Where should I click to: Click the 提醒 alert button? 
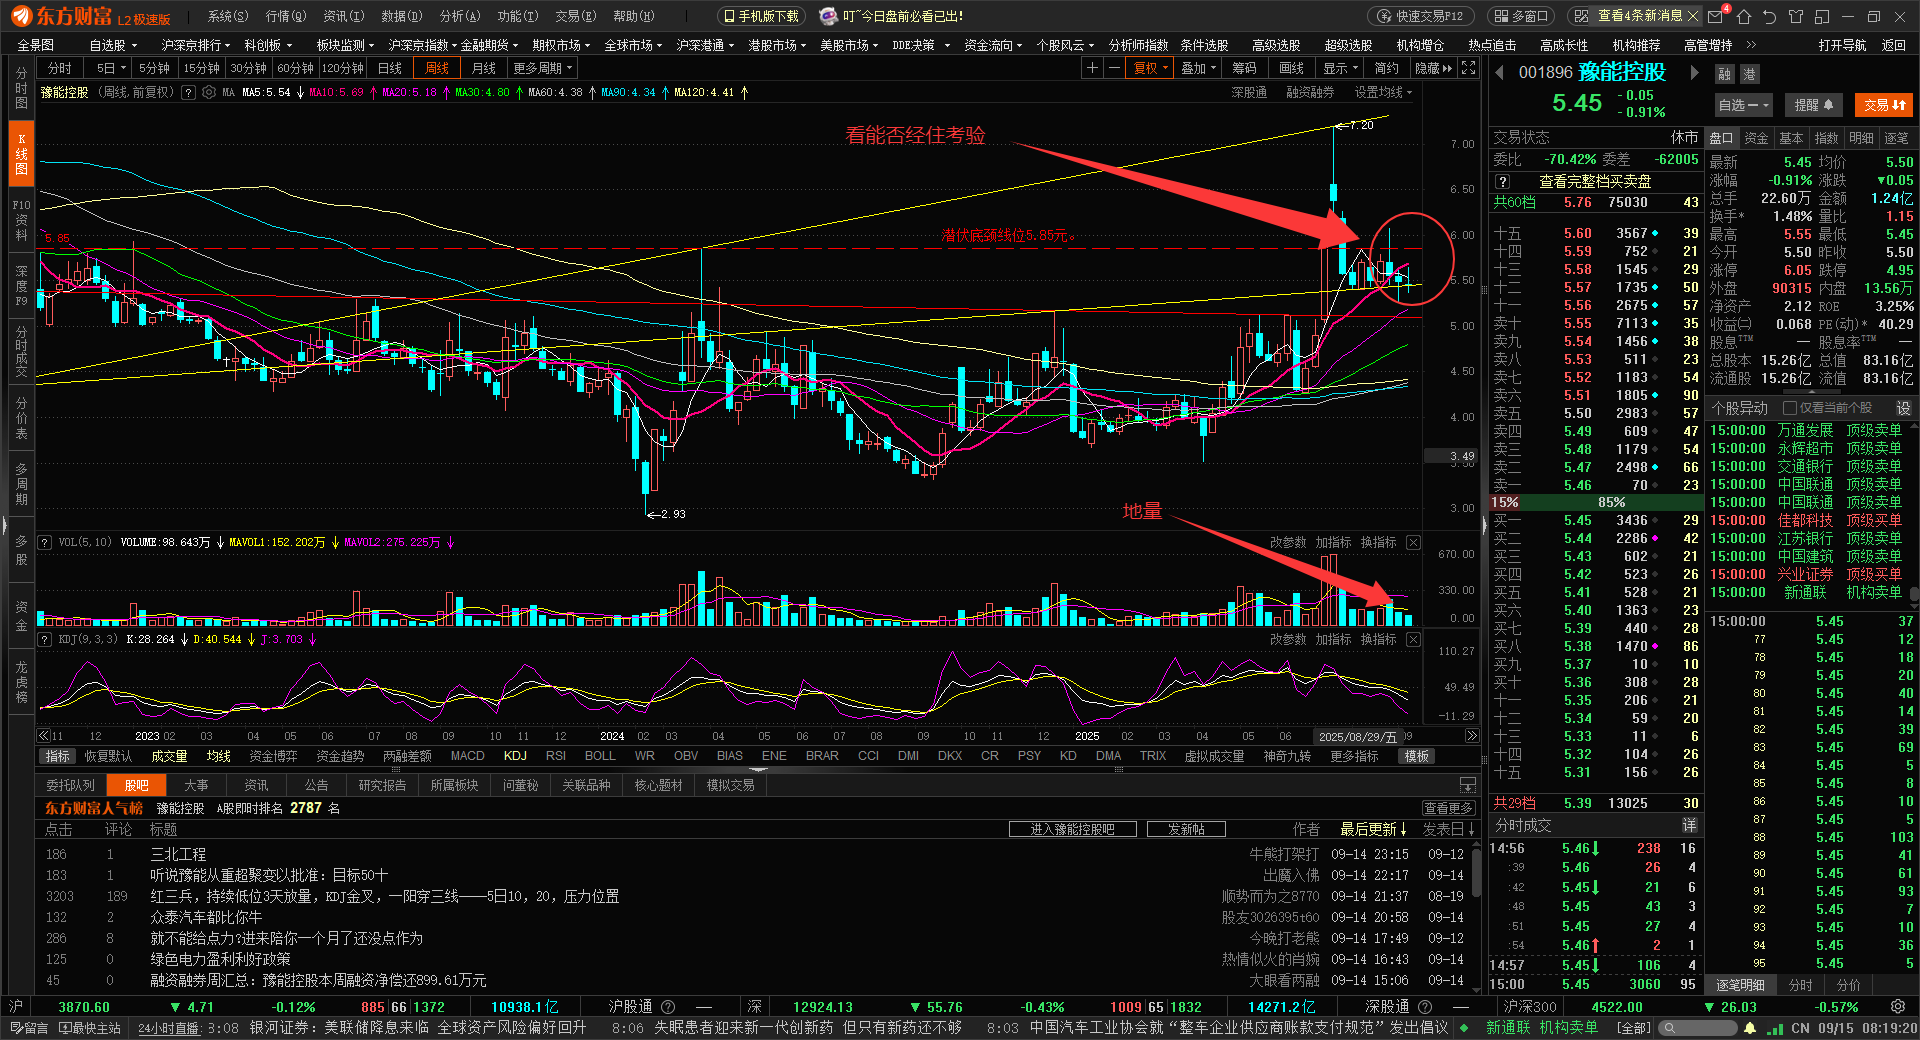click(x=1813, y=105)
